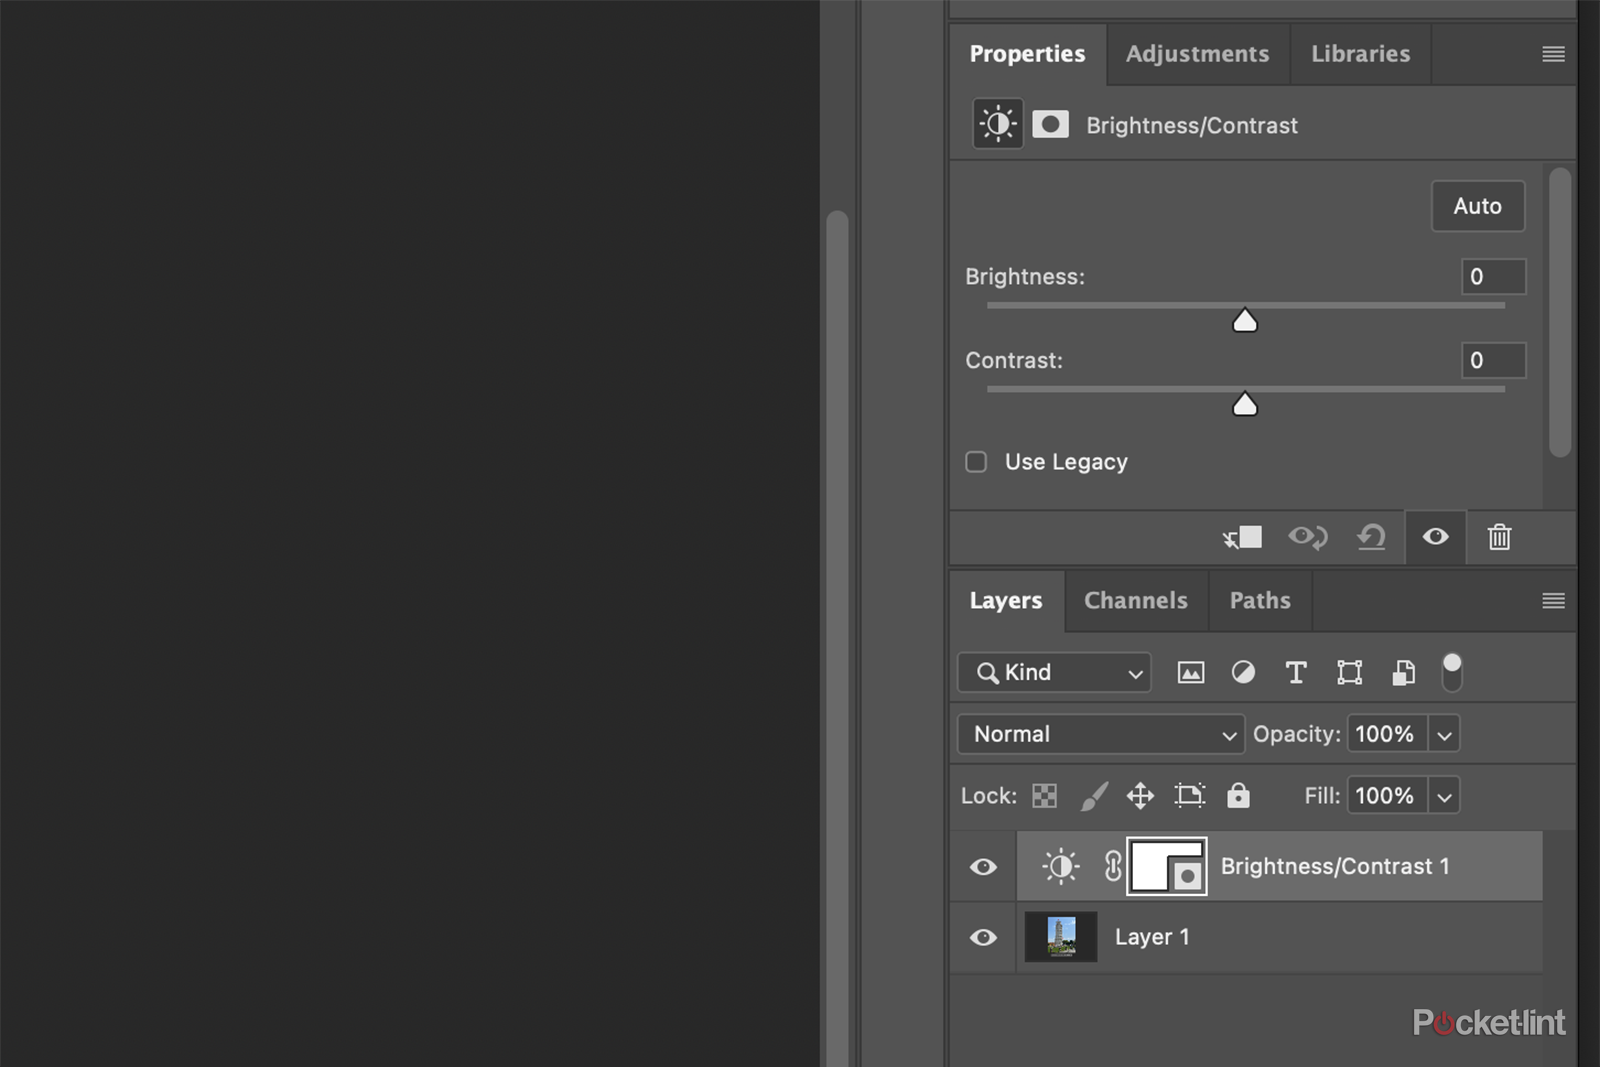The height and width of the screenshot is (1067, 1600).
Task: Hide the Brightness/Contrast 1 layer
Action: (x=982, y=866)
